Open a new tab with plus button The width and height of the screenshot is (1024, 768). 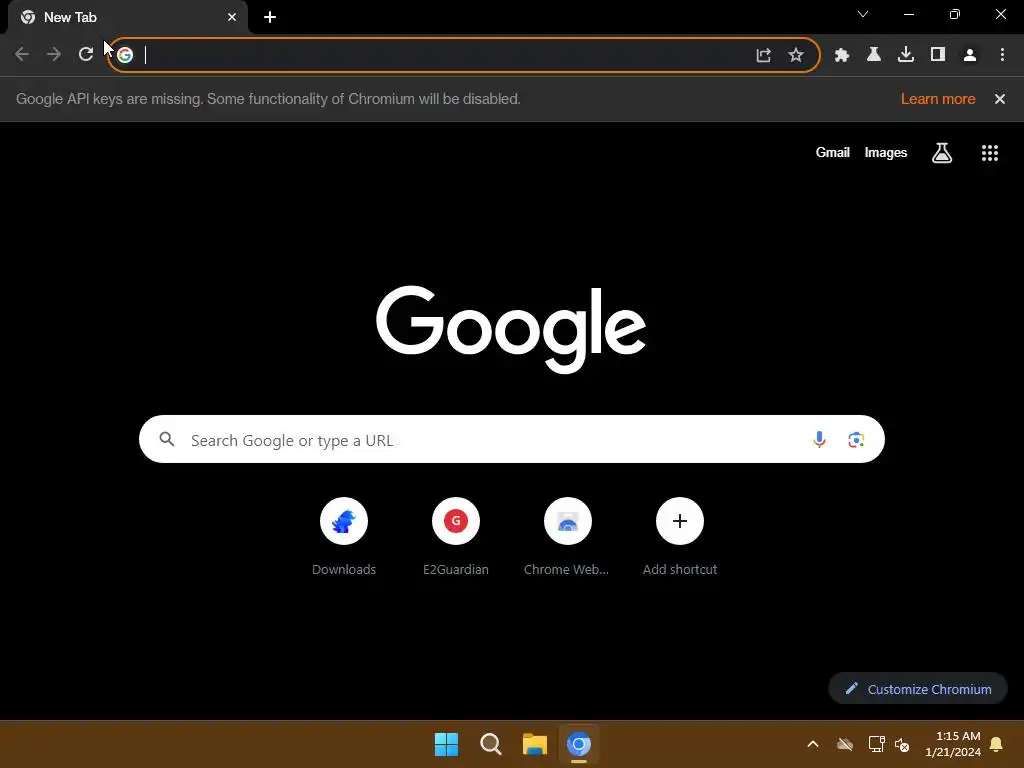(x=270, y=17)
